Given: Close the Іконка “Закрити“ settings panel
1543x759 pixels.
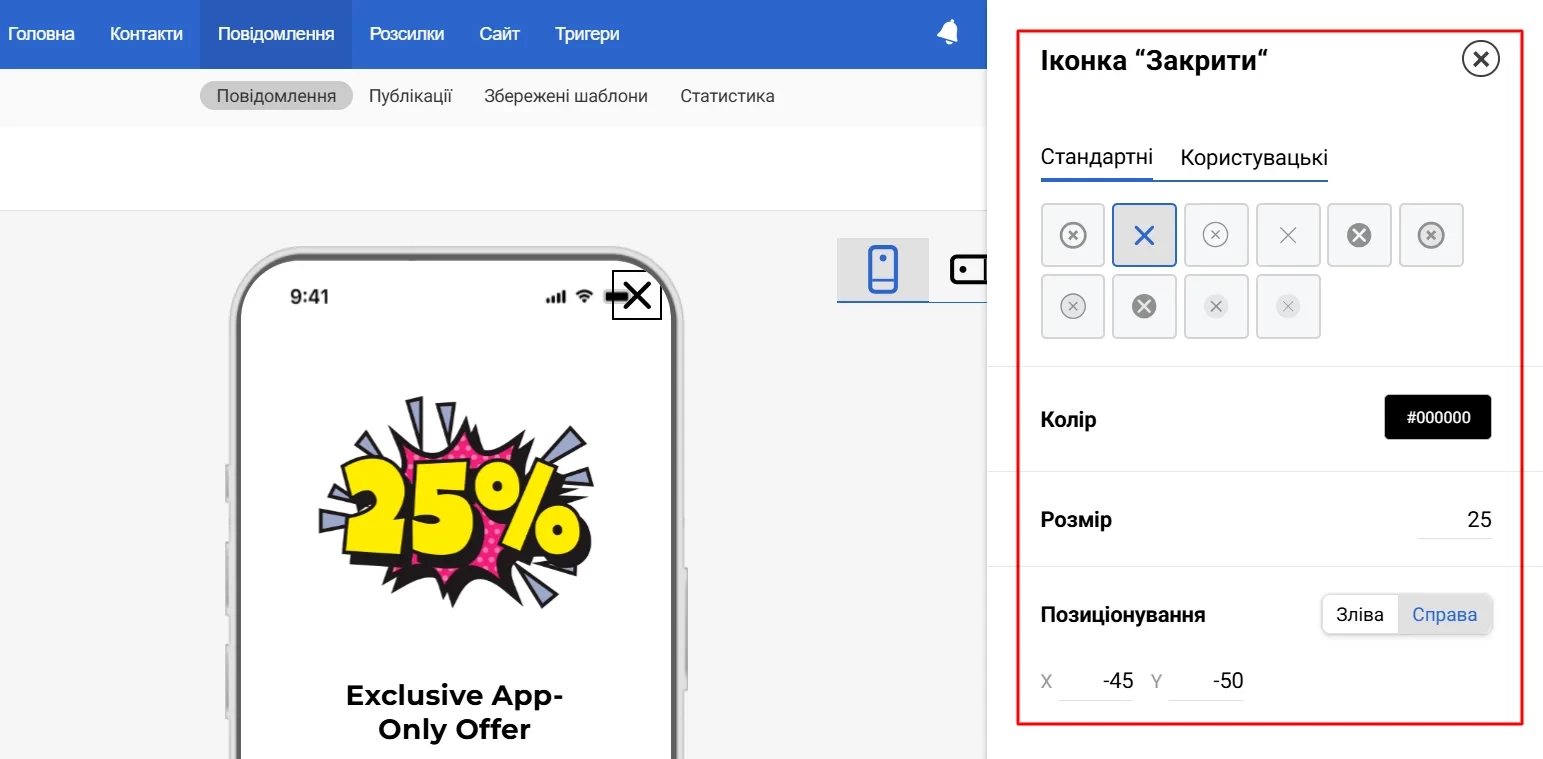Looking at the screenshot, I should [1480, 60].
